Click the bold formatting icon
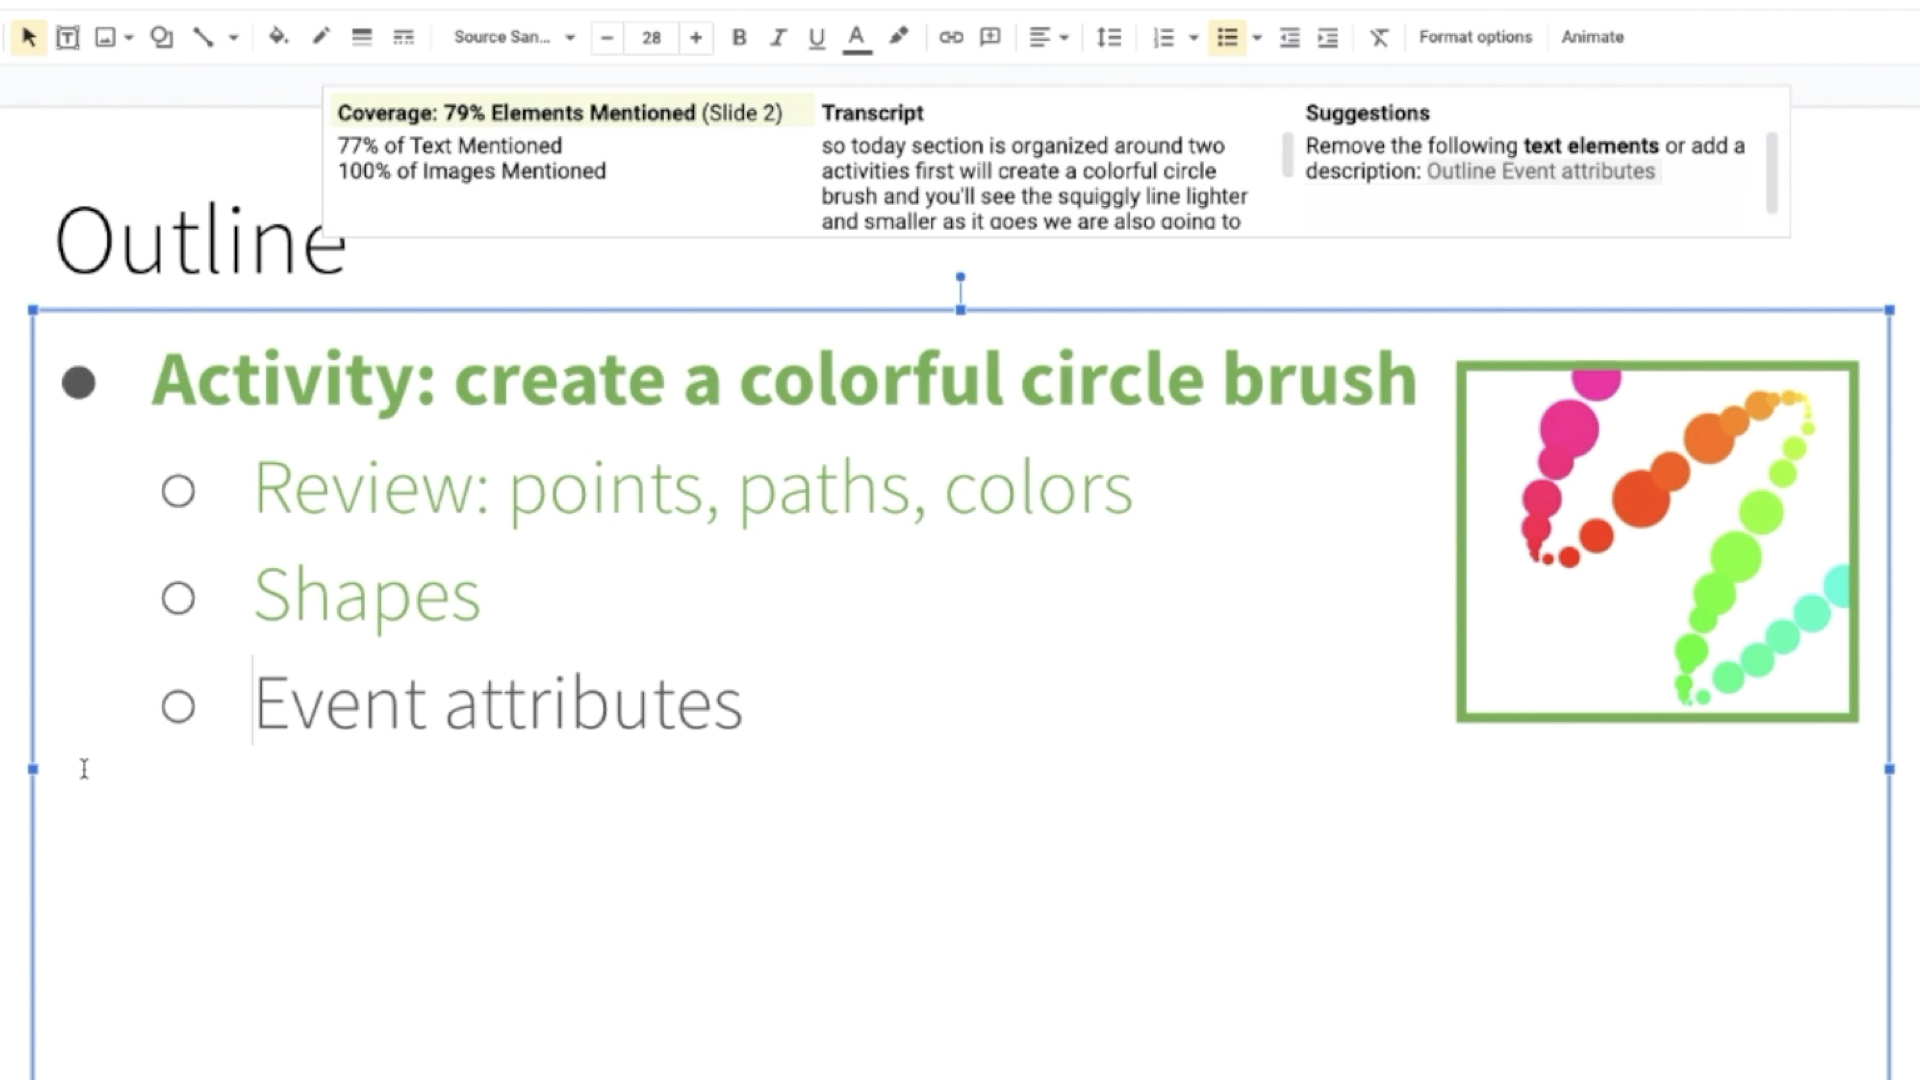 coord(738,36)
